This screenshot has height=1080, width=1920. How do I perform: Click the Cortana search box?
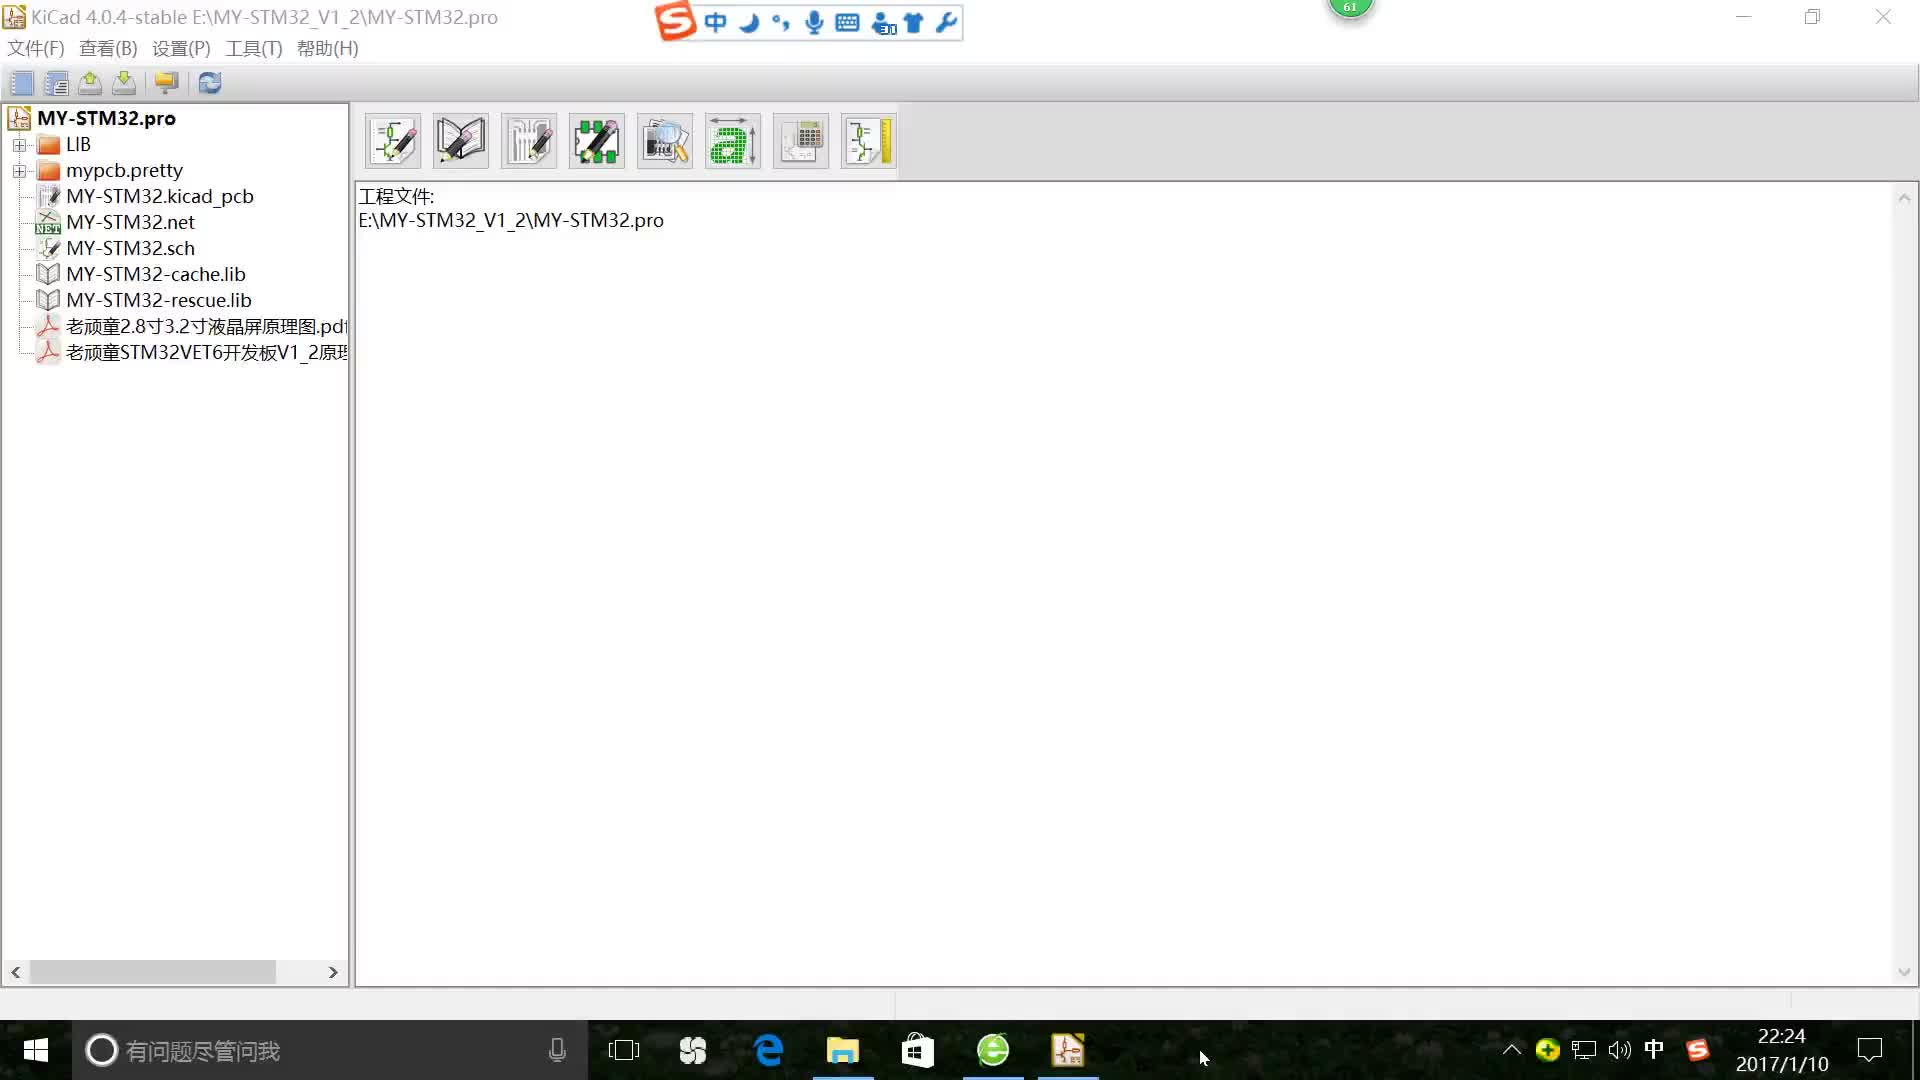pyautogui.click(x=330, y=1050)
